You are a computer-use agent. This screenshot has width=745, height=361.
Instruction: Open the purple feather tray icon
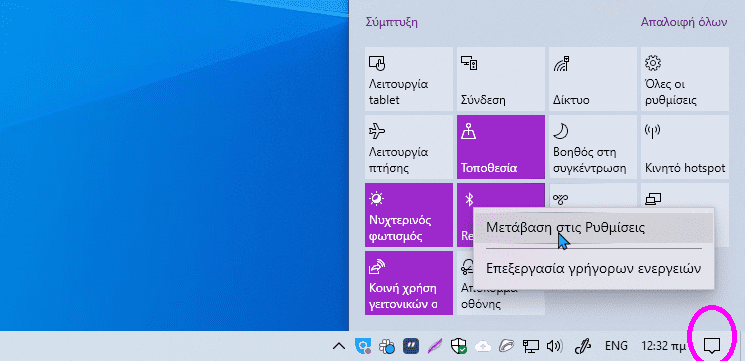pyautogui.click(x=434, y=346)
